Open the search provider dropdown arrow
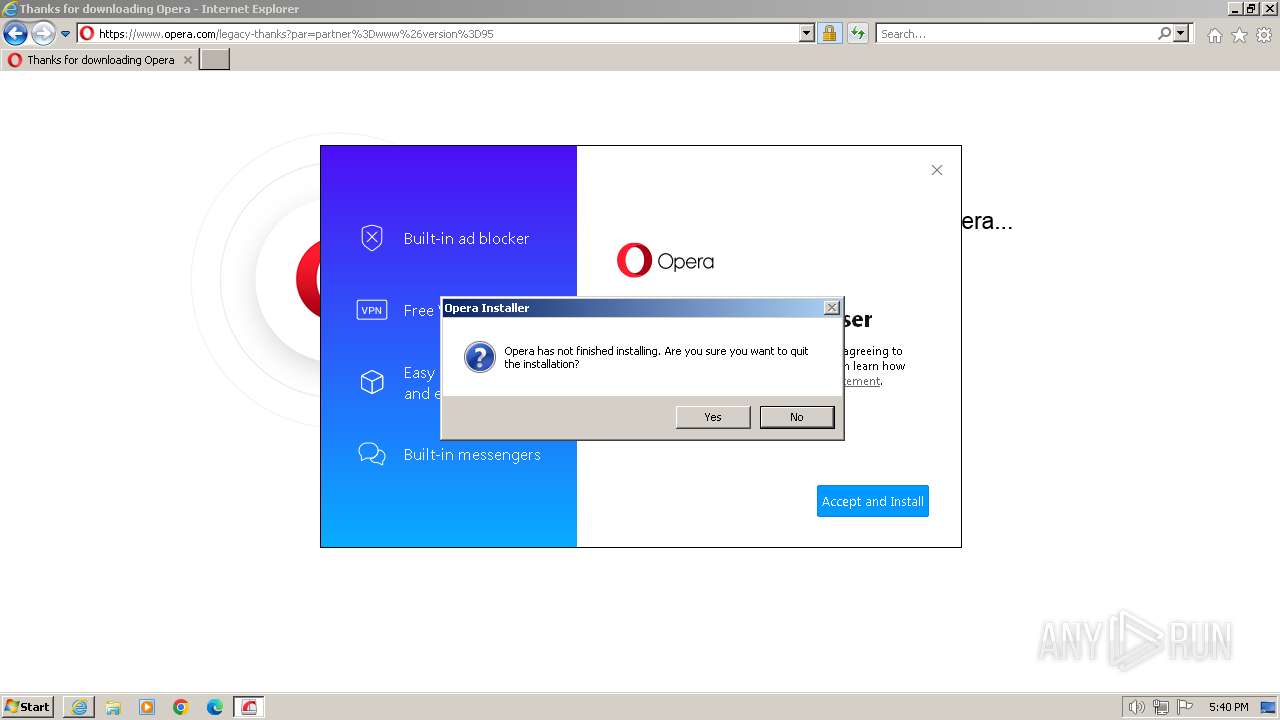The image size is (1280, 720). click(1181, 33)
